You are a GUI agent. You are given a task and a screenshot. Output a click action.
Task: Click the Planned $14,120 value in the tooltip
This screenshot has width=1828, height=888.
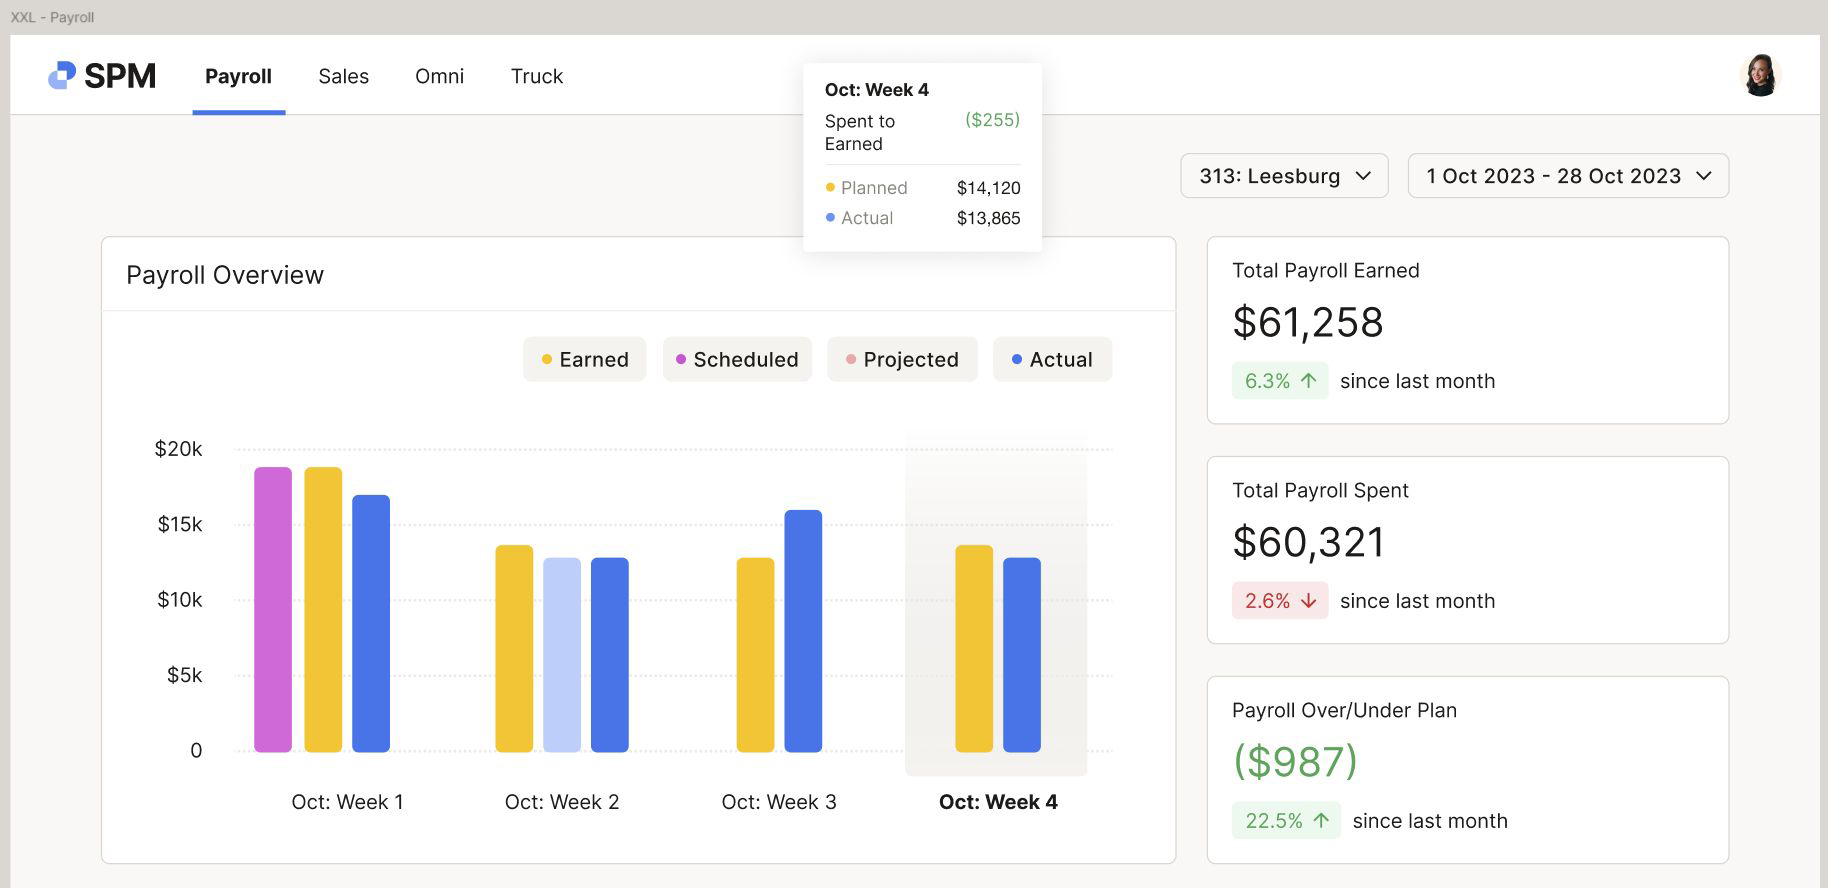tap(988, 188)
